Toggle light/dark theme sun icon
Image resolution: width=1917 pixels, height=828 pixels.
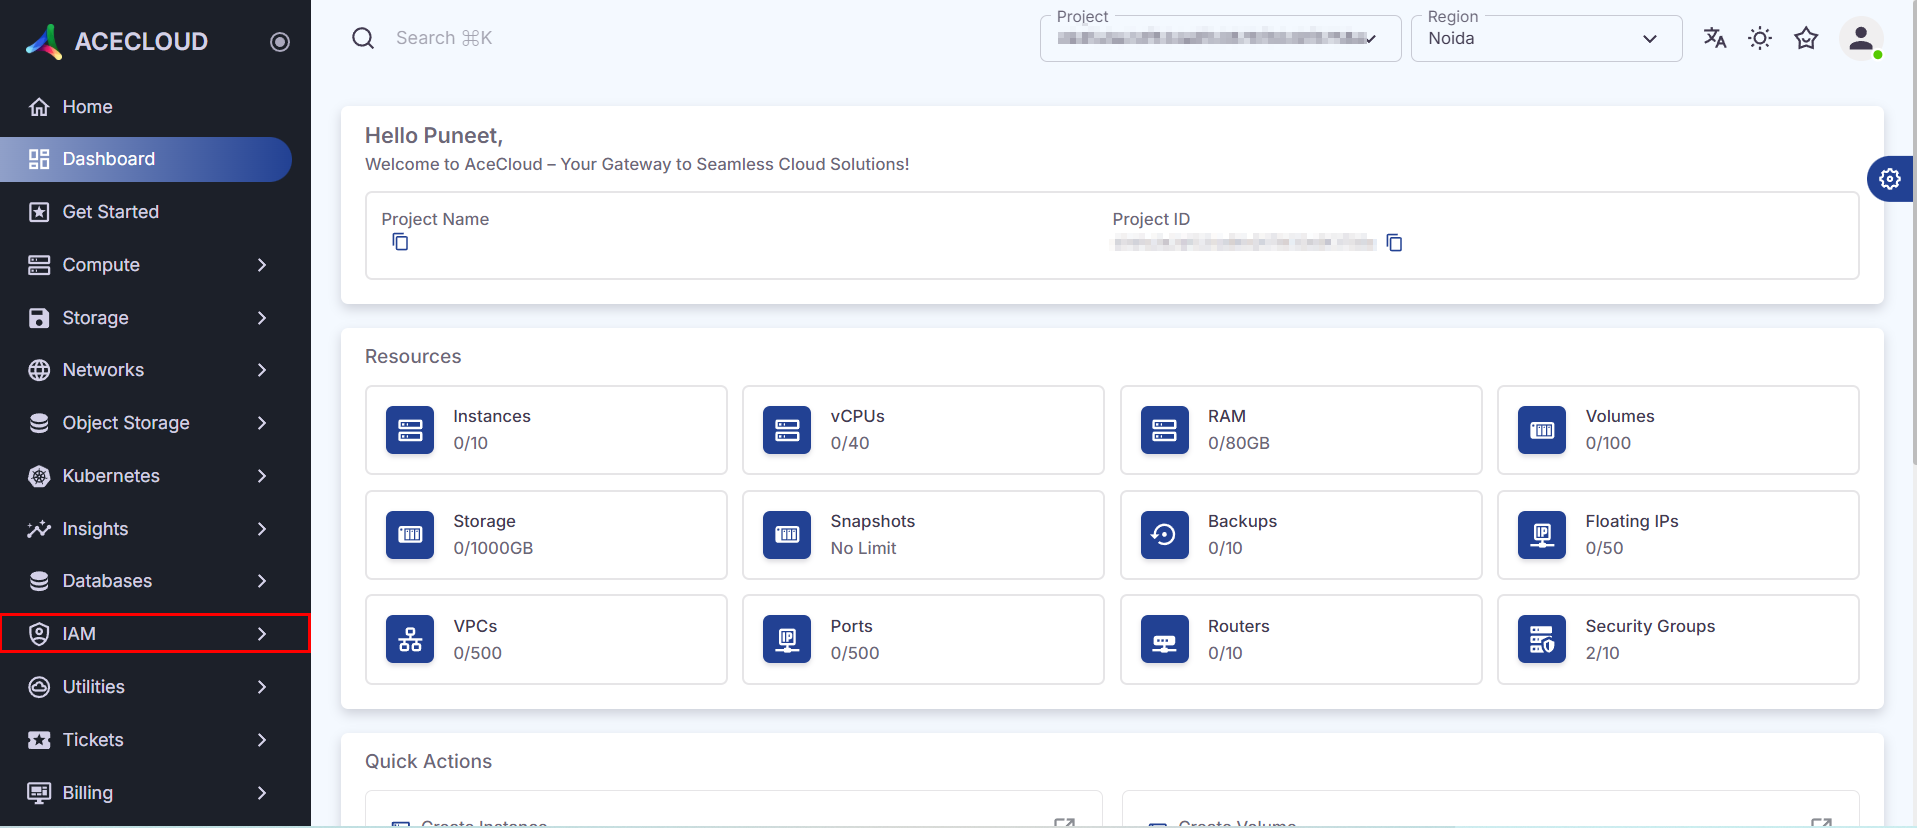click(1760, 38)
